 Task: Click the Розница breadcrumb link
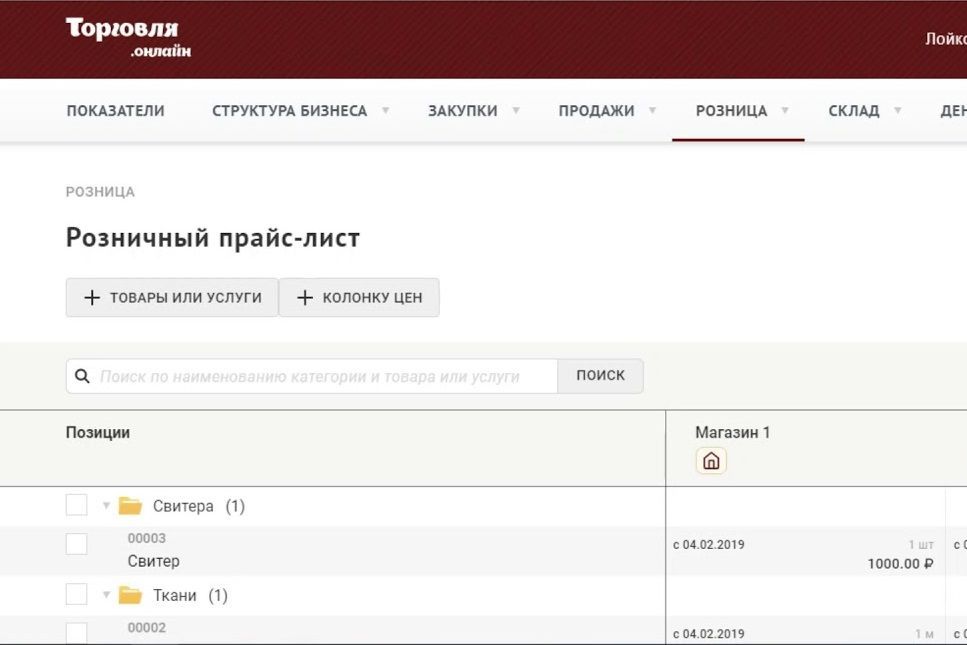tap(100, 192)
